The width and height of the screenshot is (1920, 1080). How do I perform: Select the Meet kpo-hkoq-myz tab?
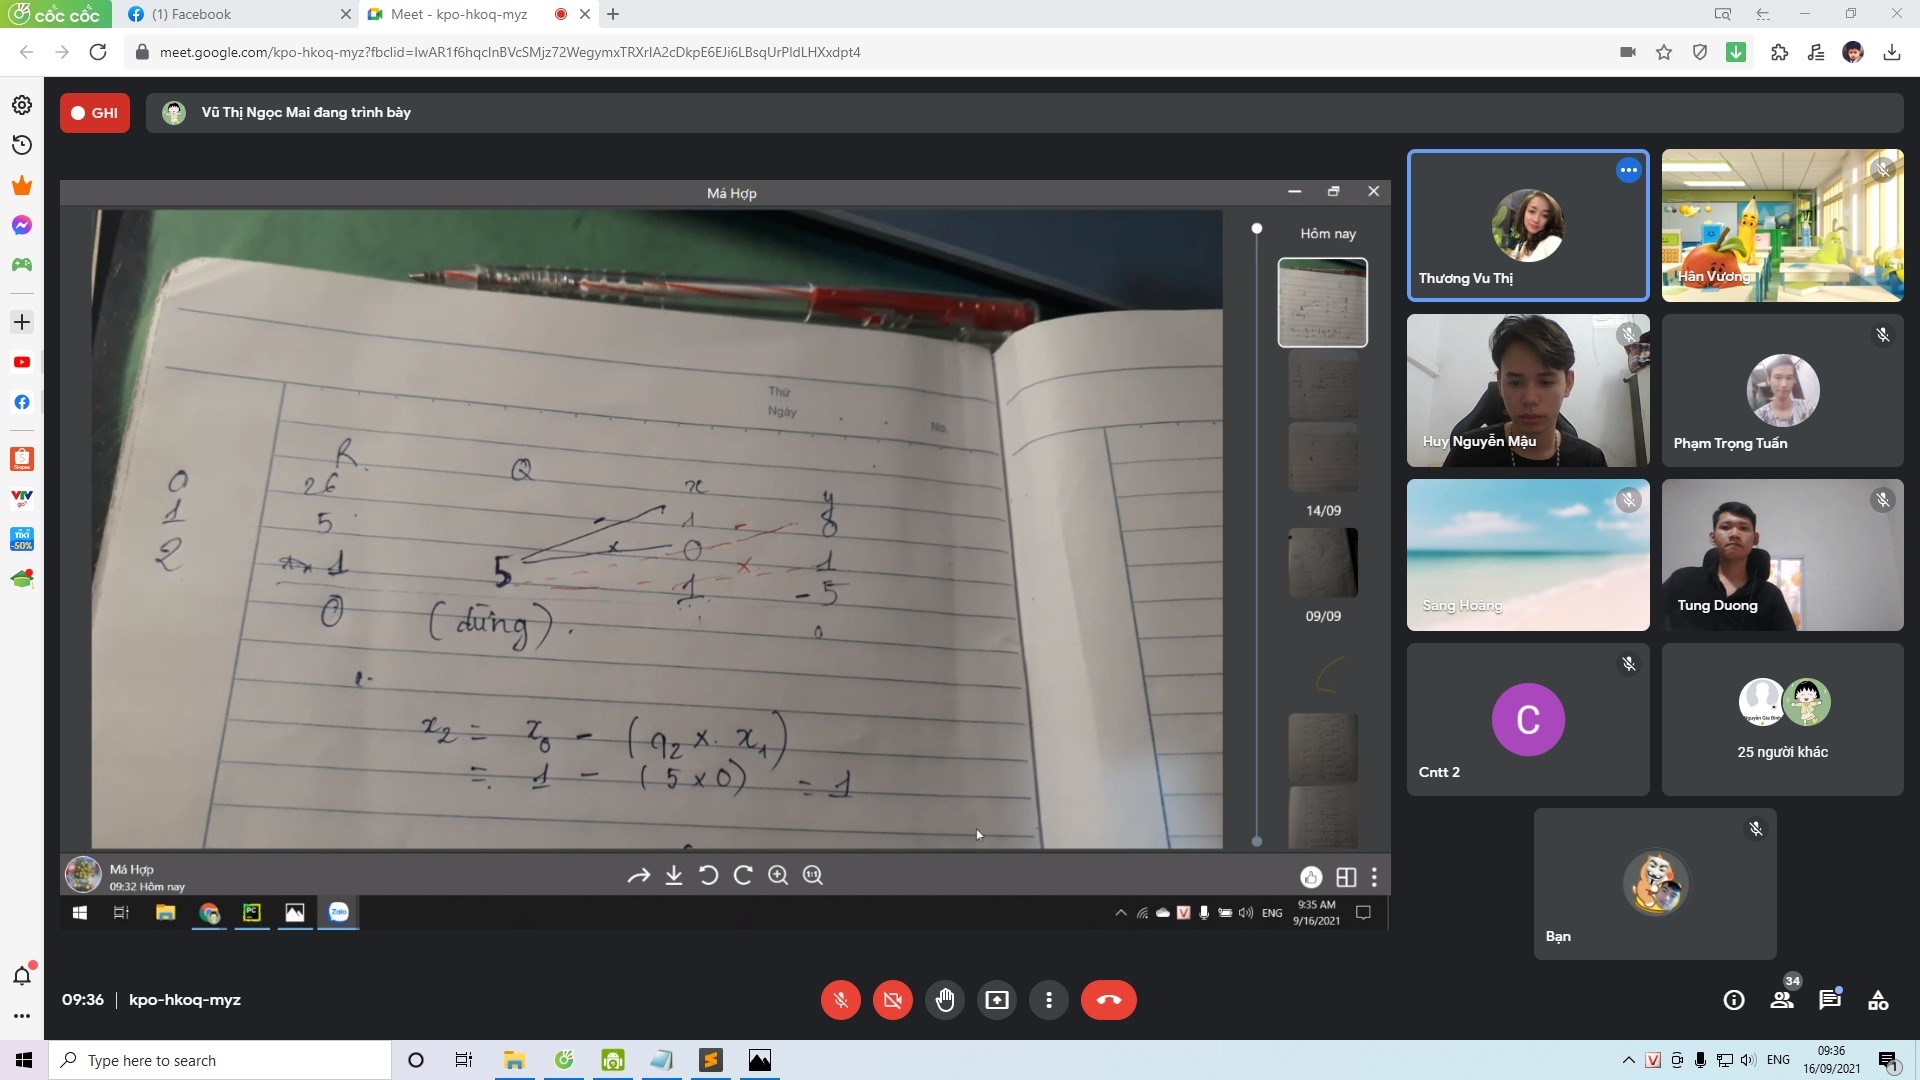460,14
